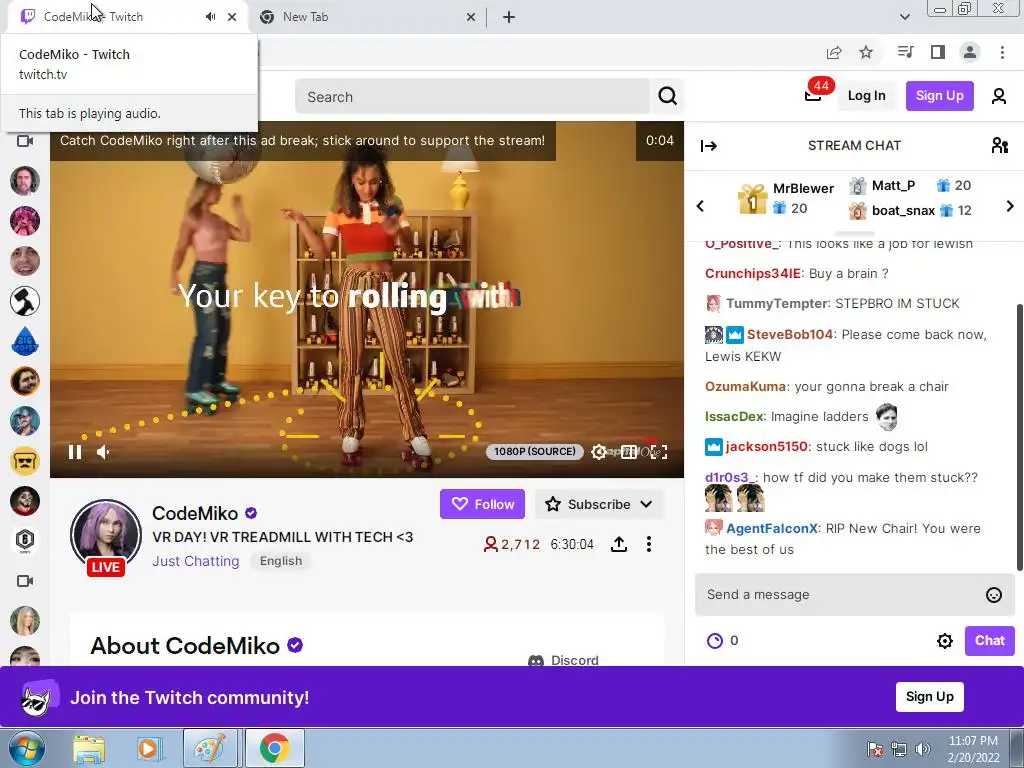Open Windows Media Player from taskbar
The height and width of the screenshot is (768, 1024).
click(149, 748)
